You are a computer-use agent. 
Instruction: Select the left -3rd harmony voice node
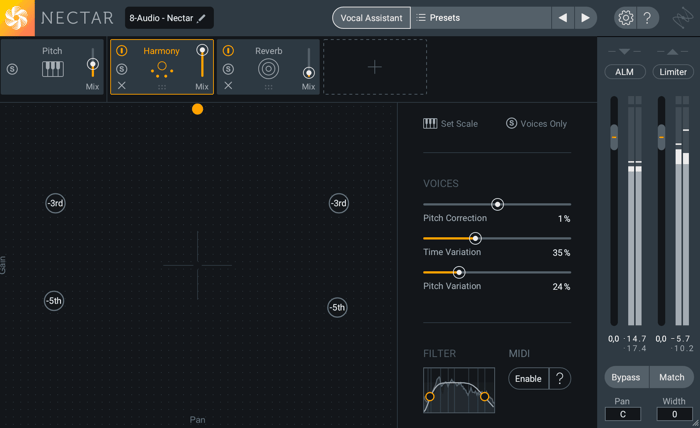click(55, 204)
